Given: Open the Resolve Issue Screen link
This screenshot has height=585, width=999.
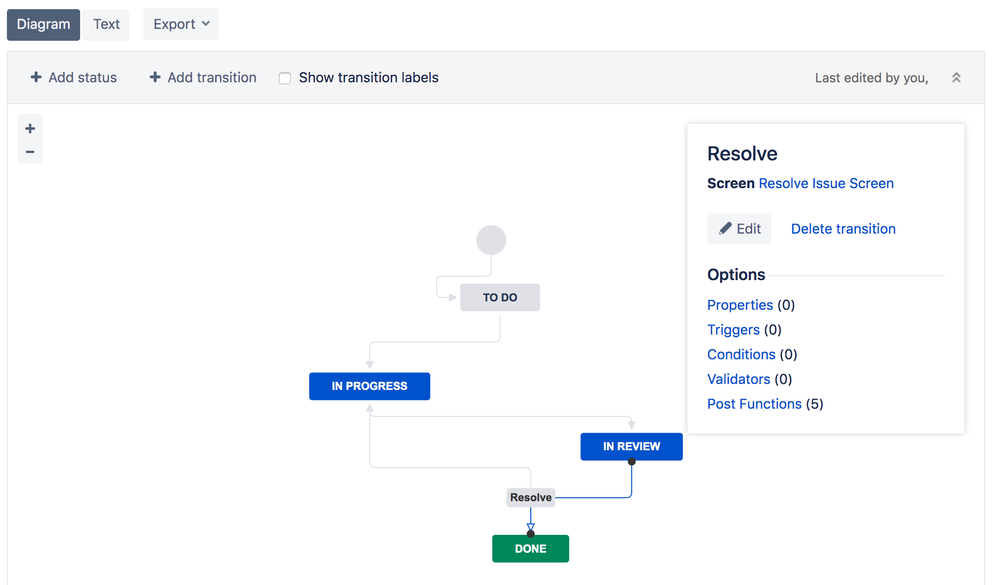Looking at the screenshot, I should click(x=825, y=183).
